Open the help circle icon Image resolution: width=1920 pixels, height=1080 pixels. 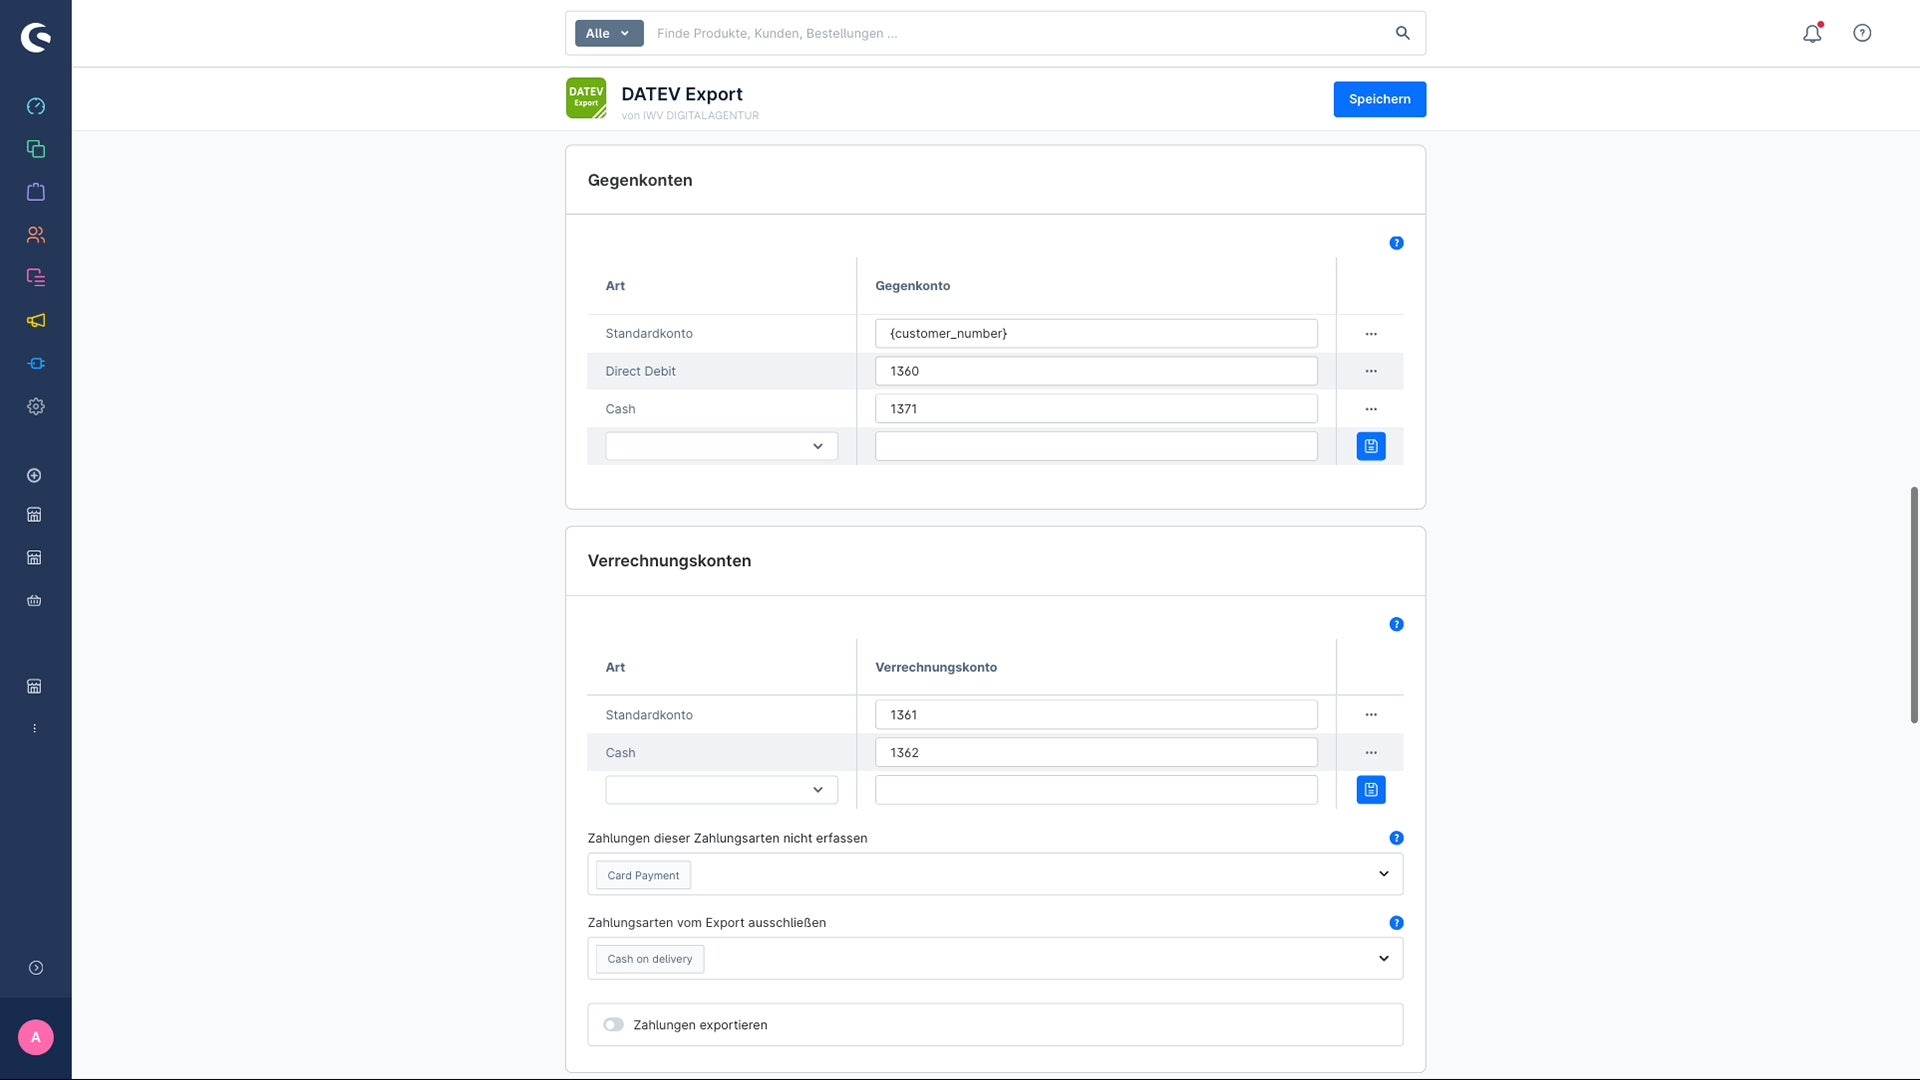point(1862,33)
